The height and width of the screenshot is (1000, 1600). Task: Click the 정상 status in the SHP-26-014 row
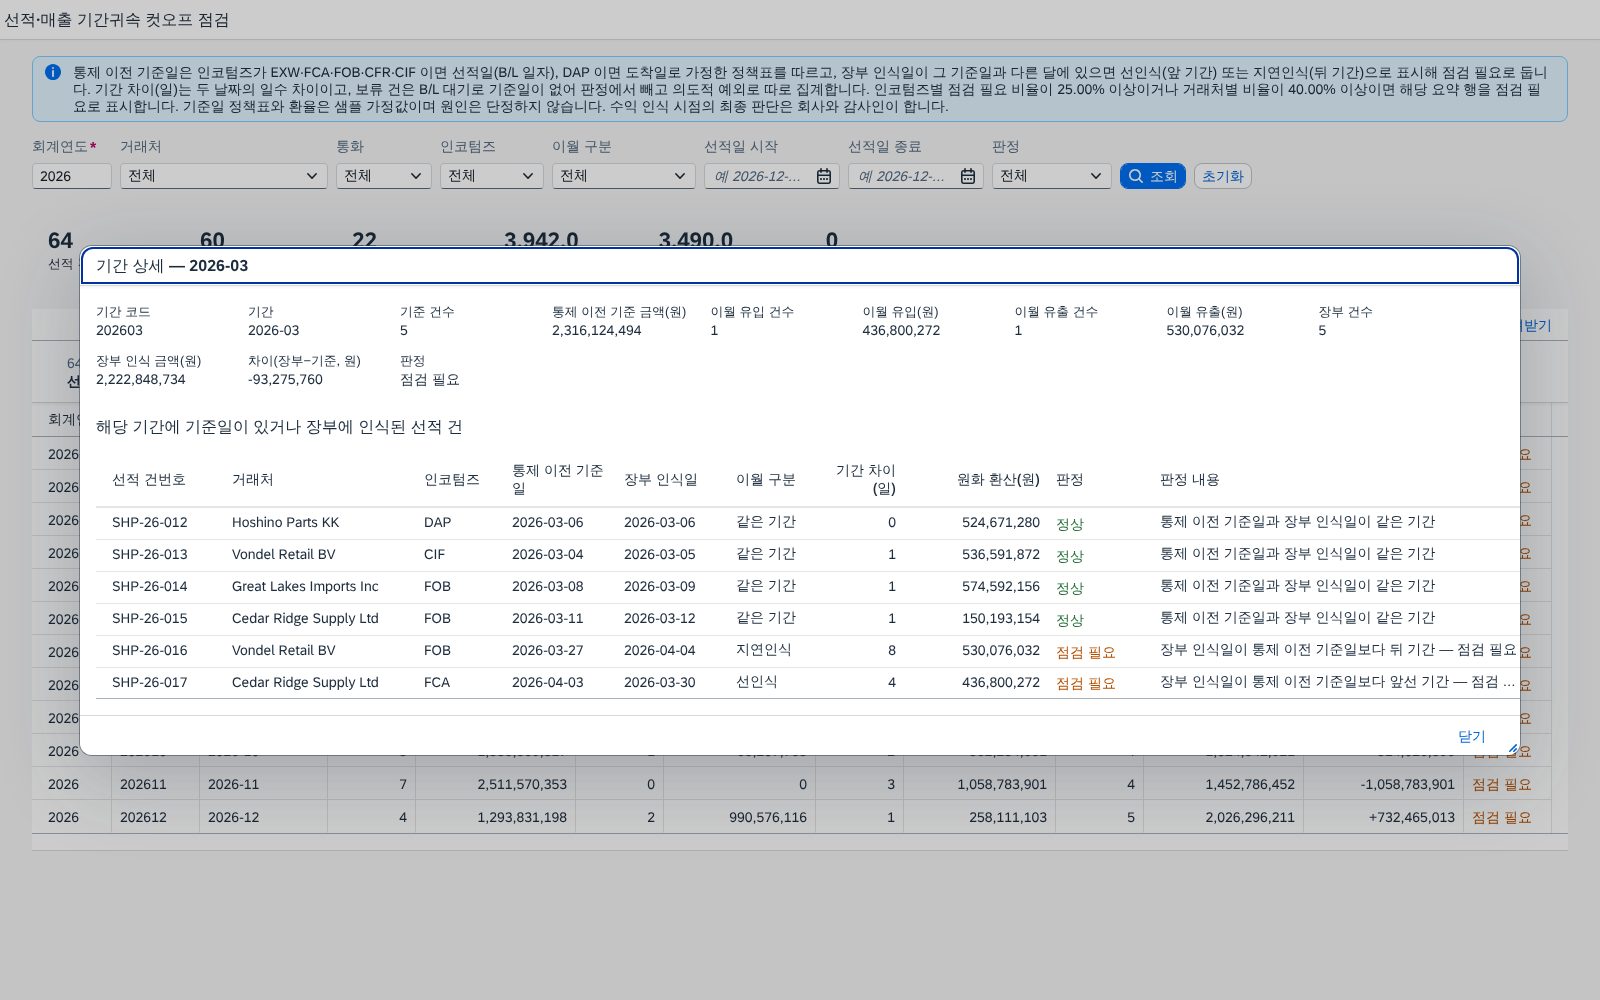pos(1070,588)
